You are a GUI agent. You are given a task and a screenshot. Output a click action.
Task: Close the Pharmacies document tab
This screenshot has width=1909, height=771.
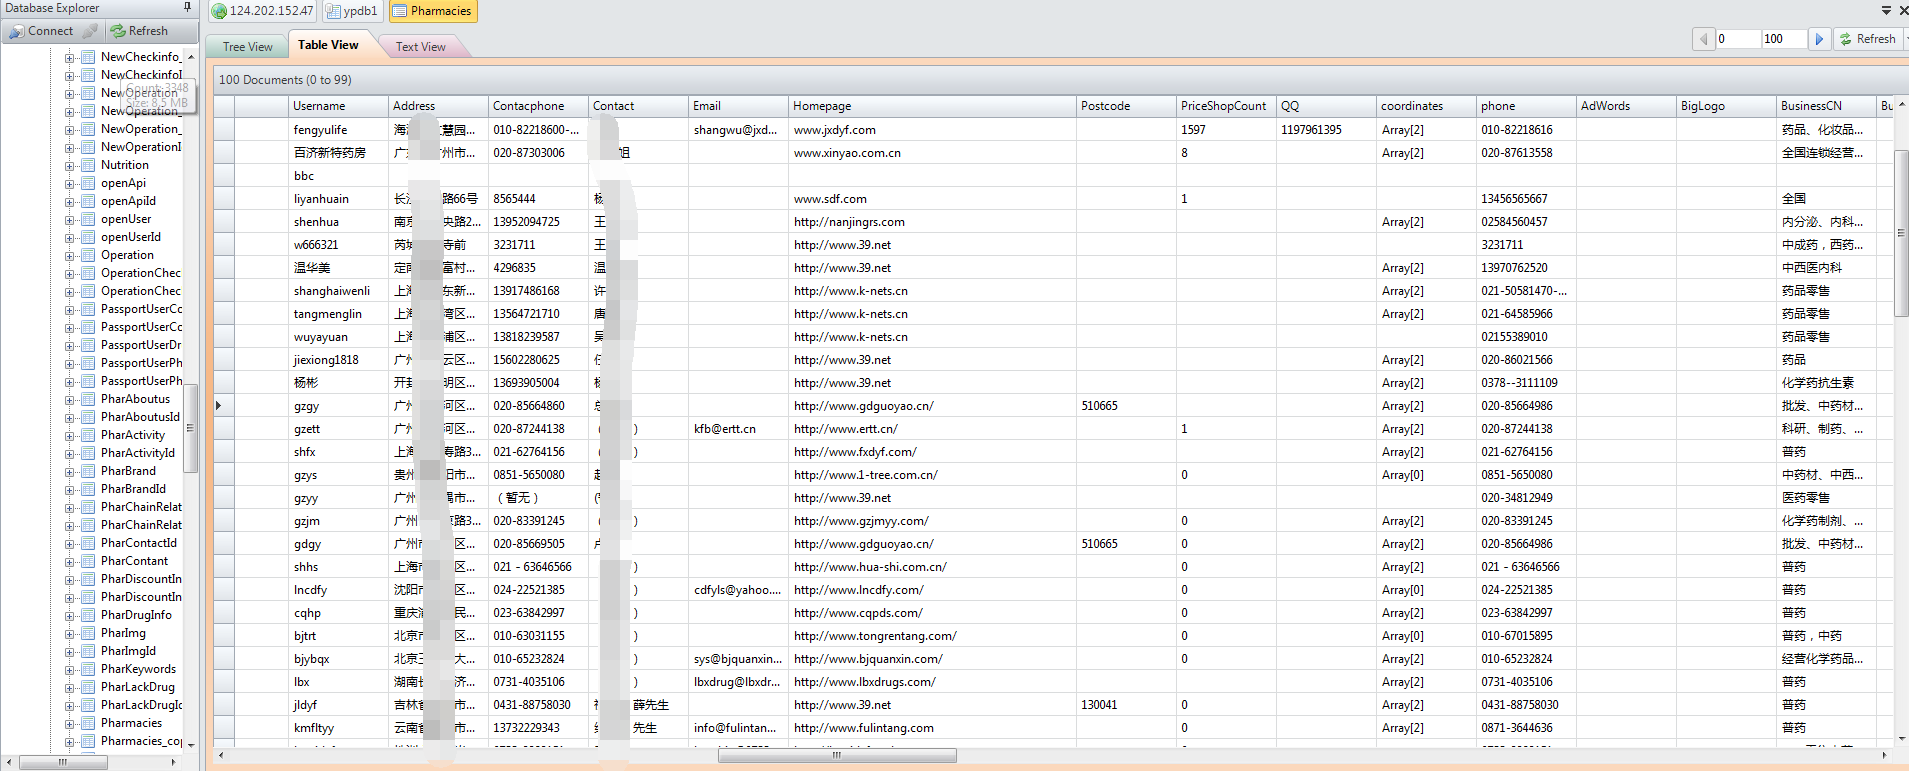pyautogui.click(x=1902, y=11)
